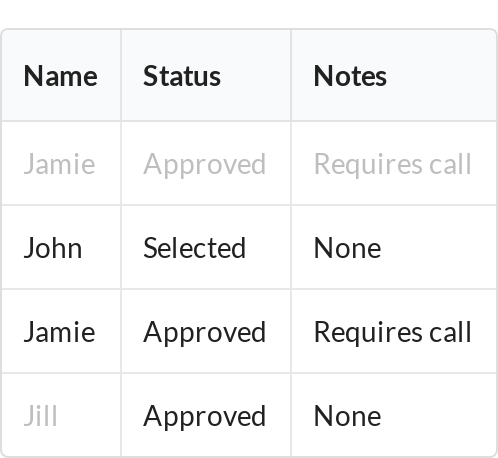Click the Selected status cell
The height and width of the screenshot is (458, 498).
206,247
